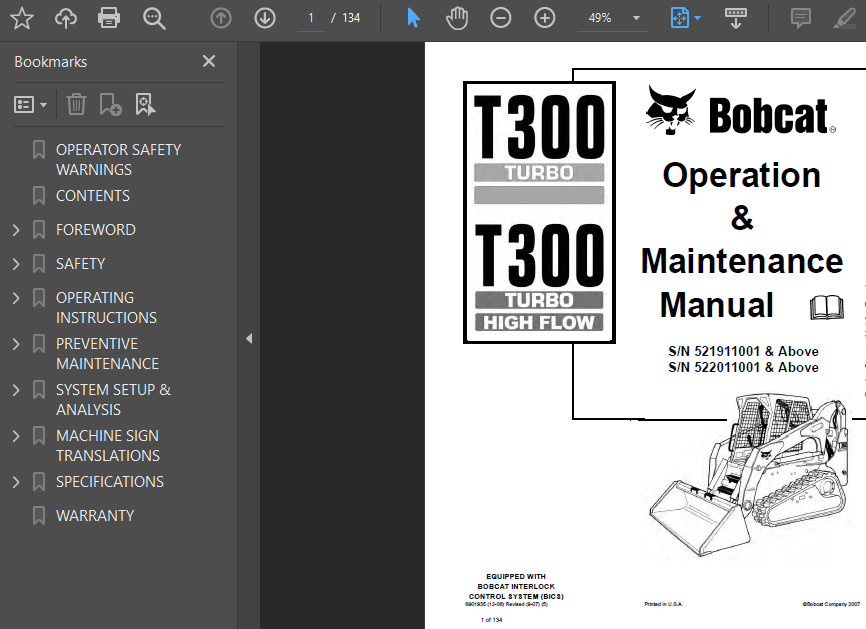Expand the SPECIFICATIONS bookmark
Viewport: 866px width, 629px height.
coord(16,482)
